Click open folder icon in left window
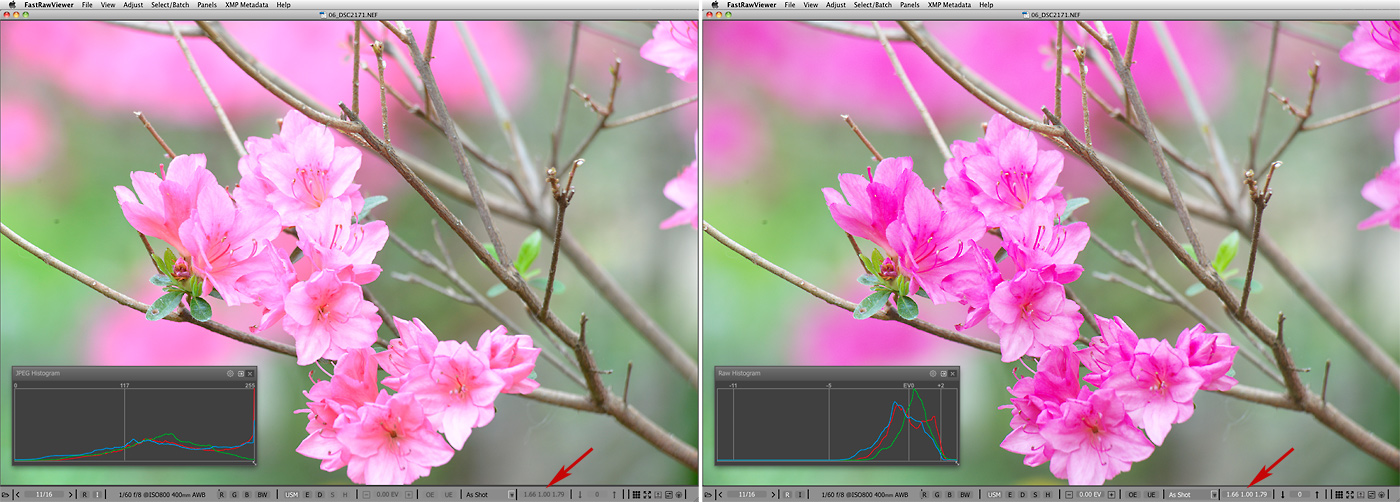This screenshot has height=502, width=1400. 6,494
